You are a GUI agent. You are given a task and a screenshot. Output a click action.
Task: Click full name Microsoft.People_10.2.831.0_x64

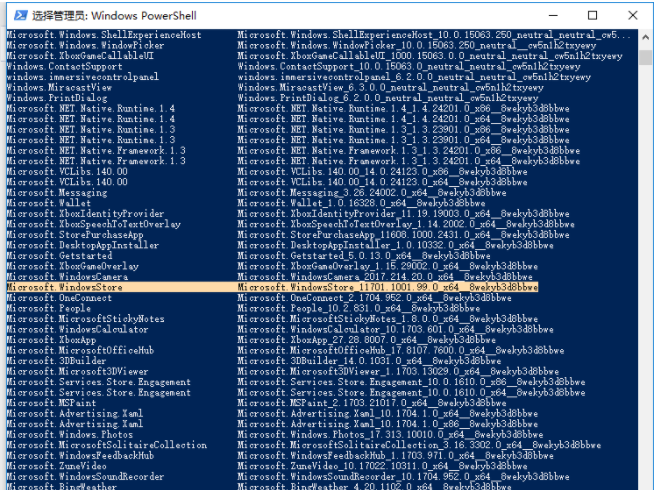pos(359,308)
